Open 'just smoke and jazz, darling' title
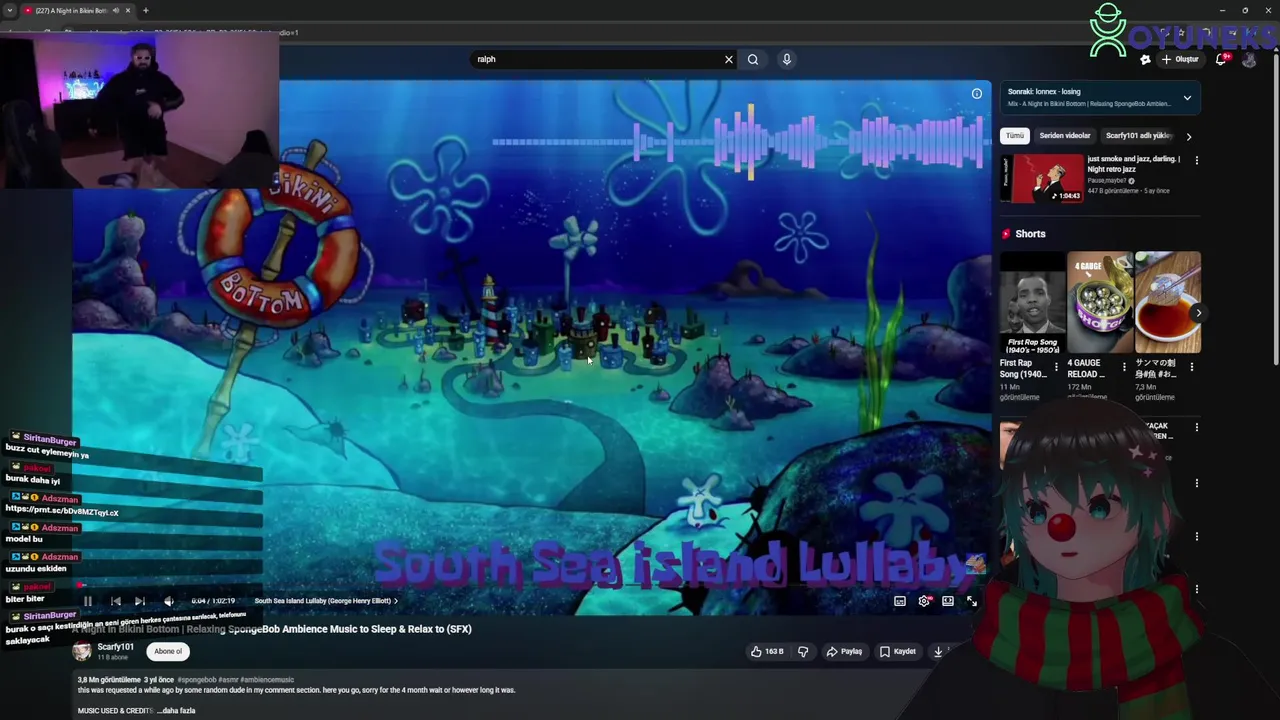This screenshot has height=720, width=1280. click(1134, 164)
